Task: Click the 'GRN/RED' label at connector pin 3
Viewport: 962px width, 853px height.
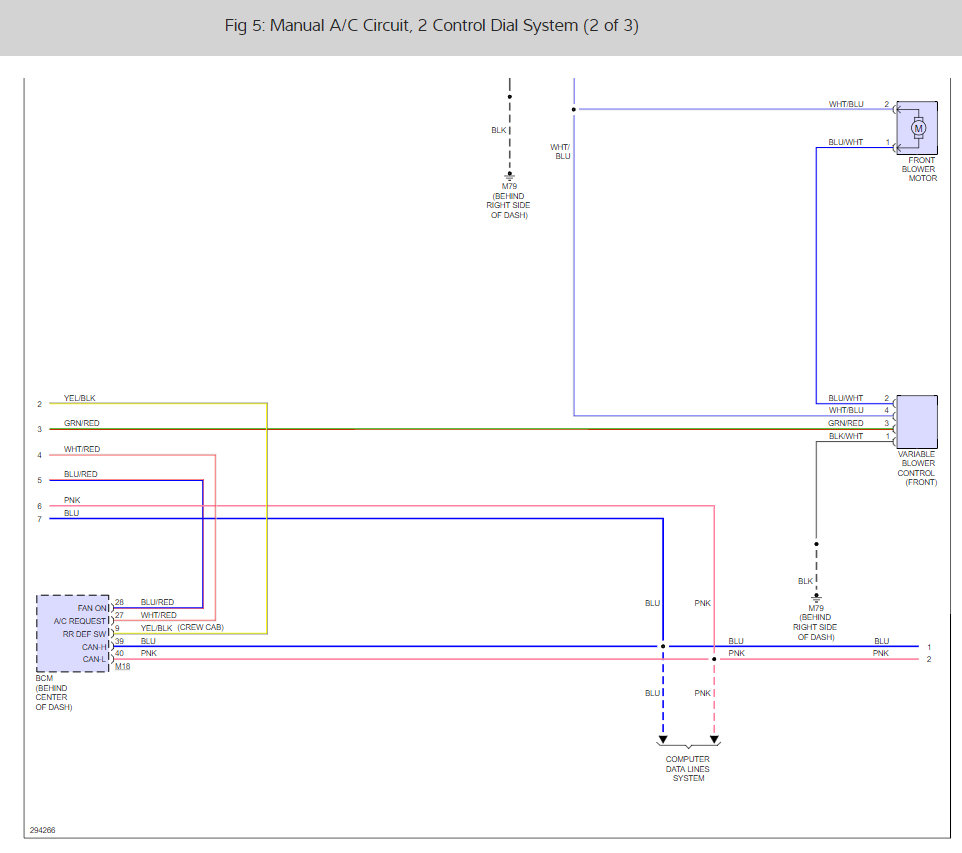Action: 82,423
